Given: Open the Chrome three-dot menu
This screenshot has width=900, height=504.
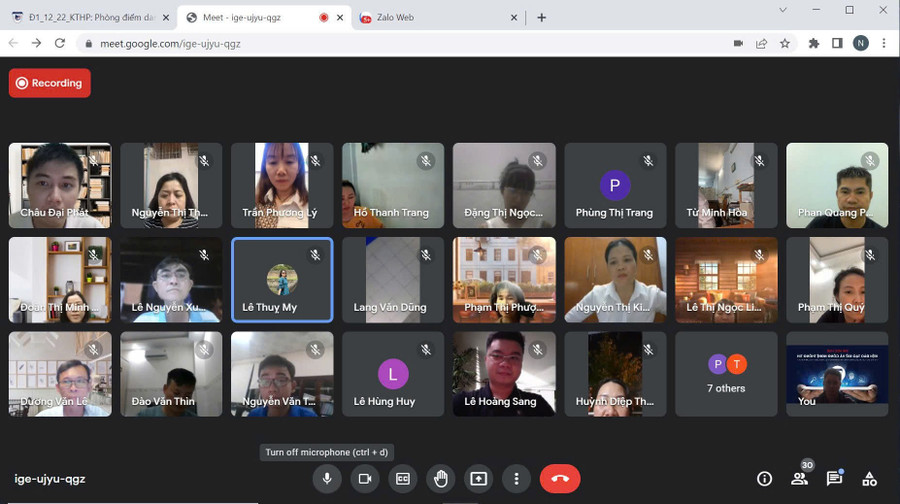Looking at the screenshot, I should (884, 43).
